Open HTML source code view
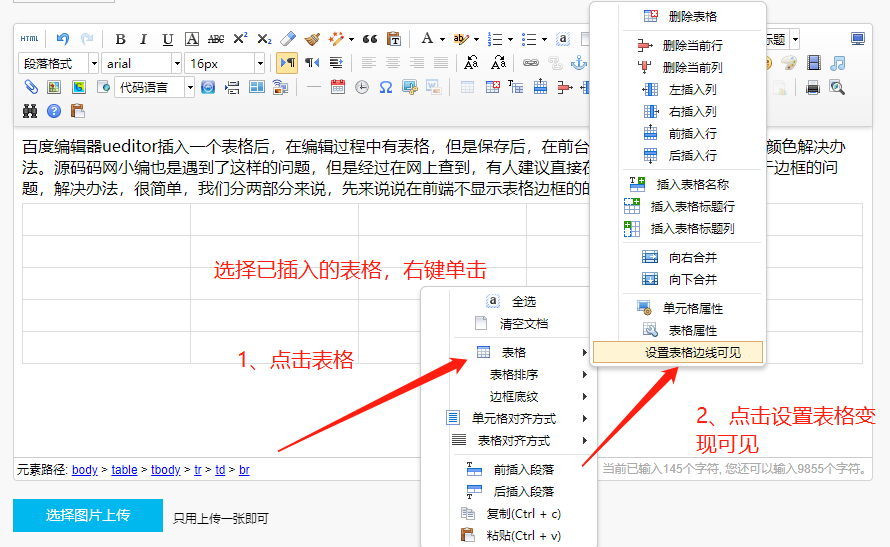The image size is (890, 547). (29, 39)
